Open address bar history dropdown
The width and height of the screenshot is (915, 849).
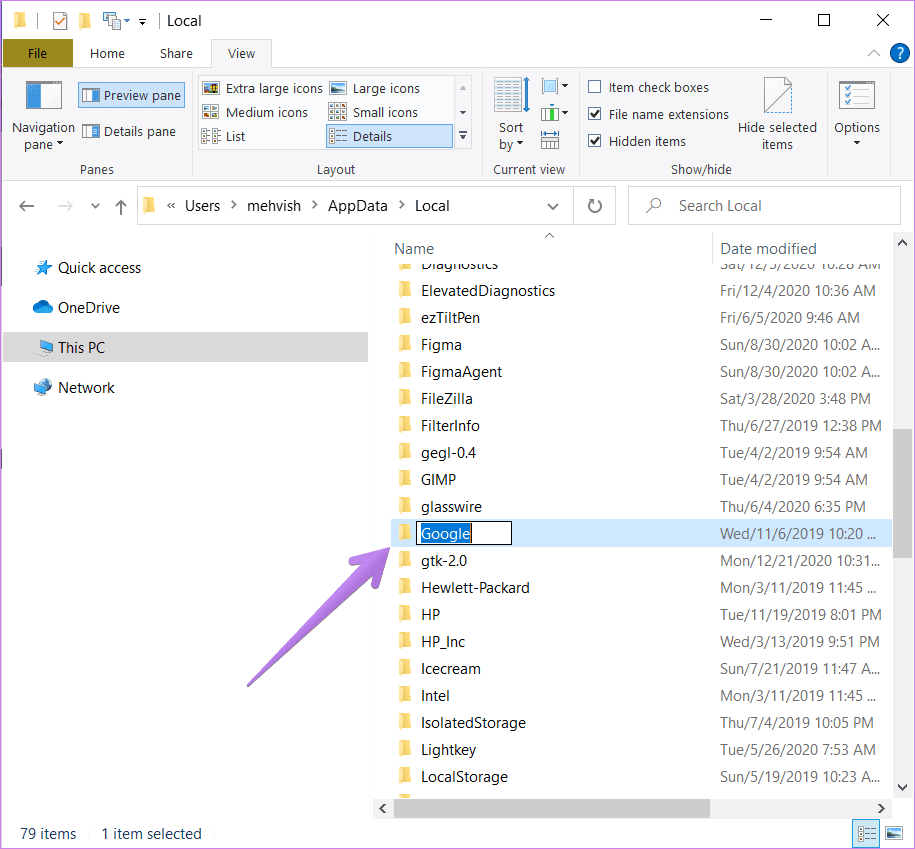[553, 206]
